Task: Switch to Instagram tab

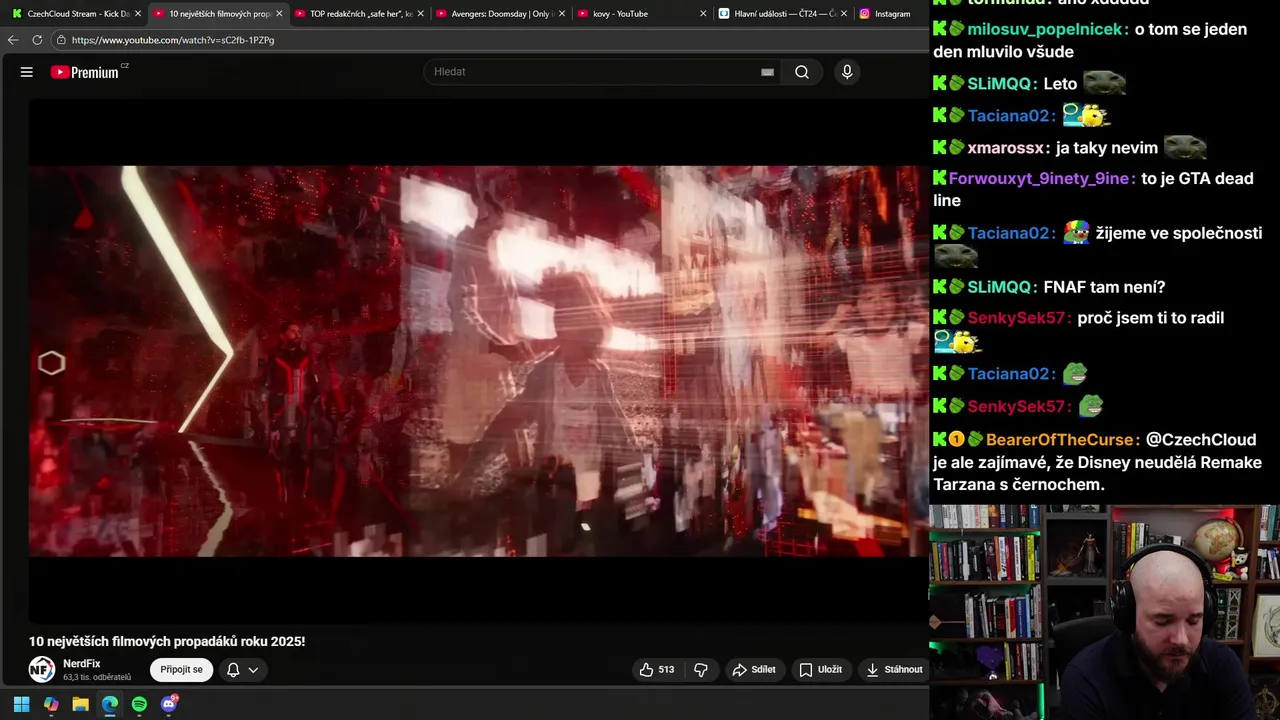Action: point(892,14)
